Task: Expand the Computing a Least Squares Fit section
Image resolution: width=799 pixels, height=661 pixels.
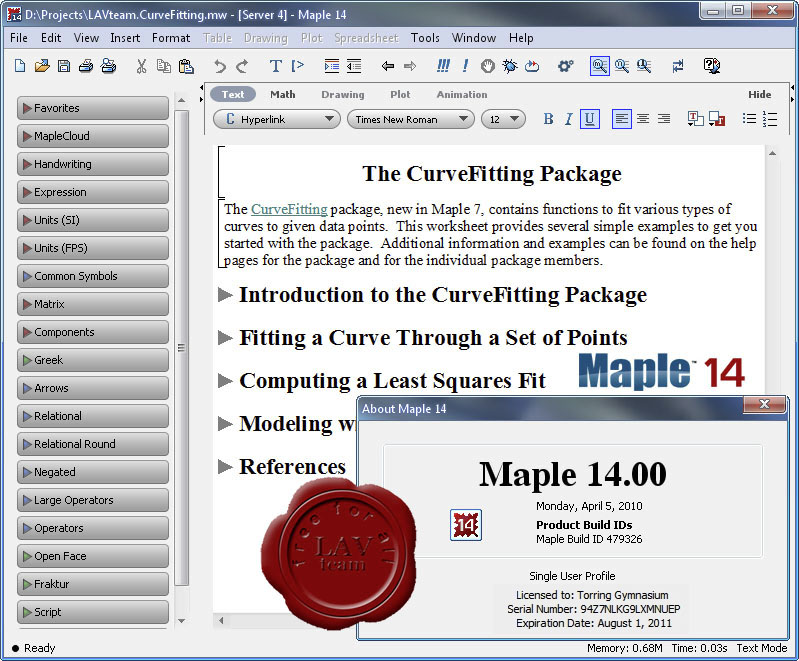Action: pos(225,380)
